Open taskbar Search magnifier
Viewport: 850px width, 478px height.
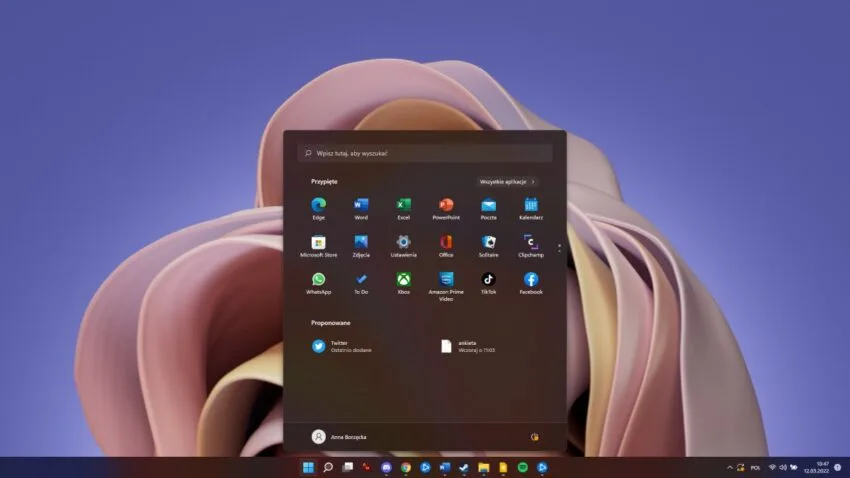pos(328,467)
